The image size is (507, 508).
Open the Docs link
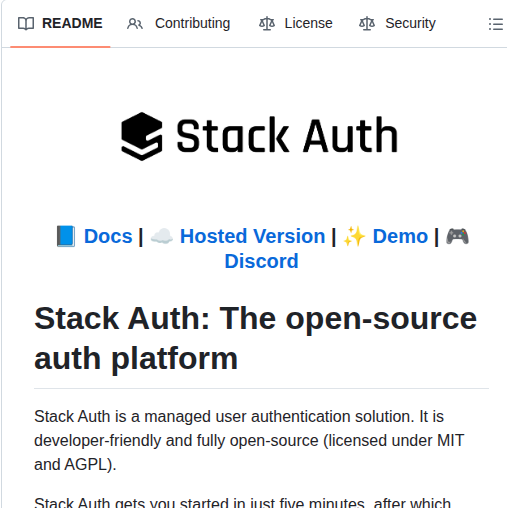108,236
